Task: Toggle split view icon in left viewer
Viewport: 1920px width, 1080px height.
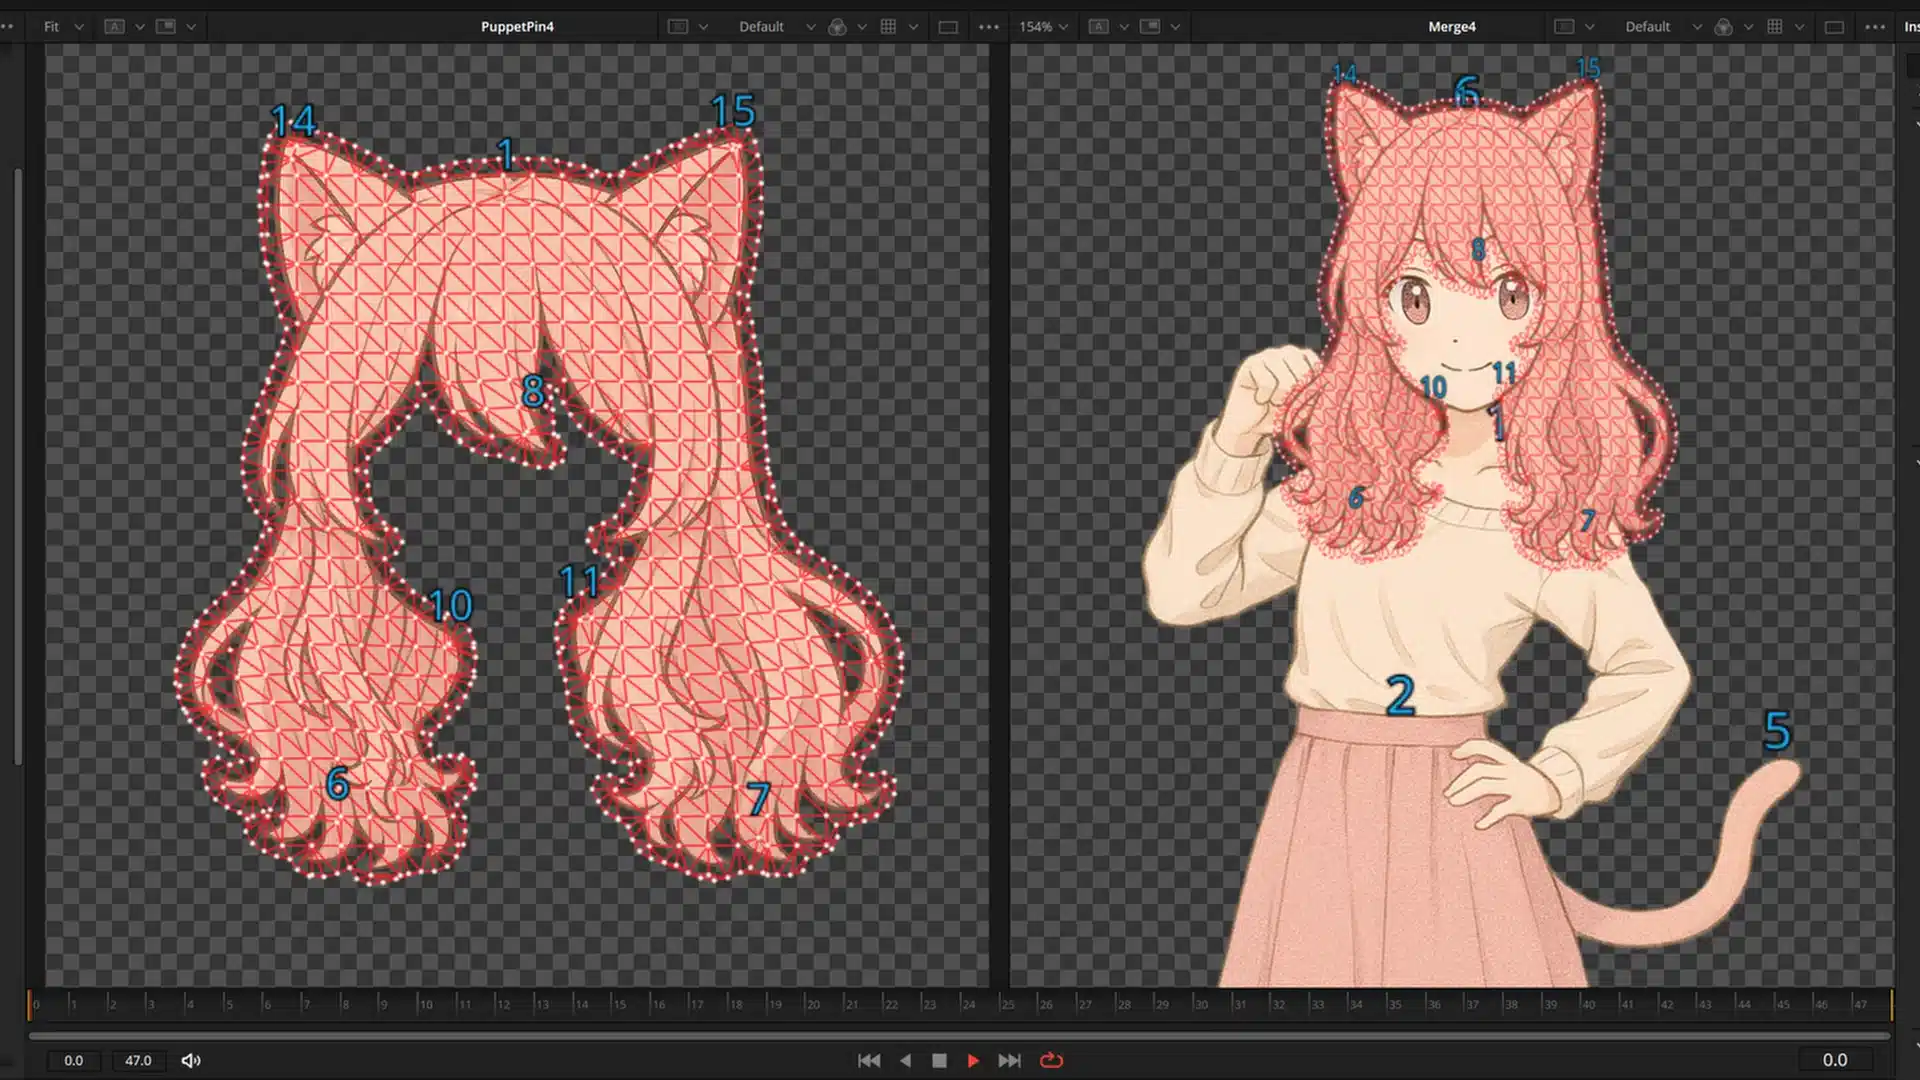Action: [x=166, y=27]
